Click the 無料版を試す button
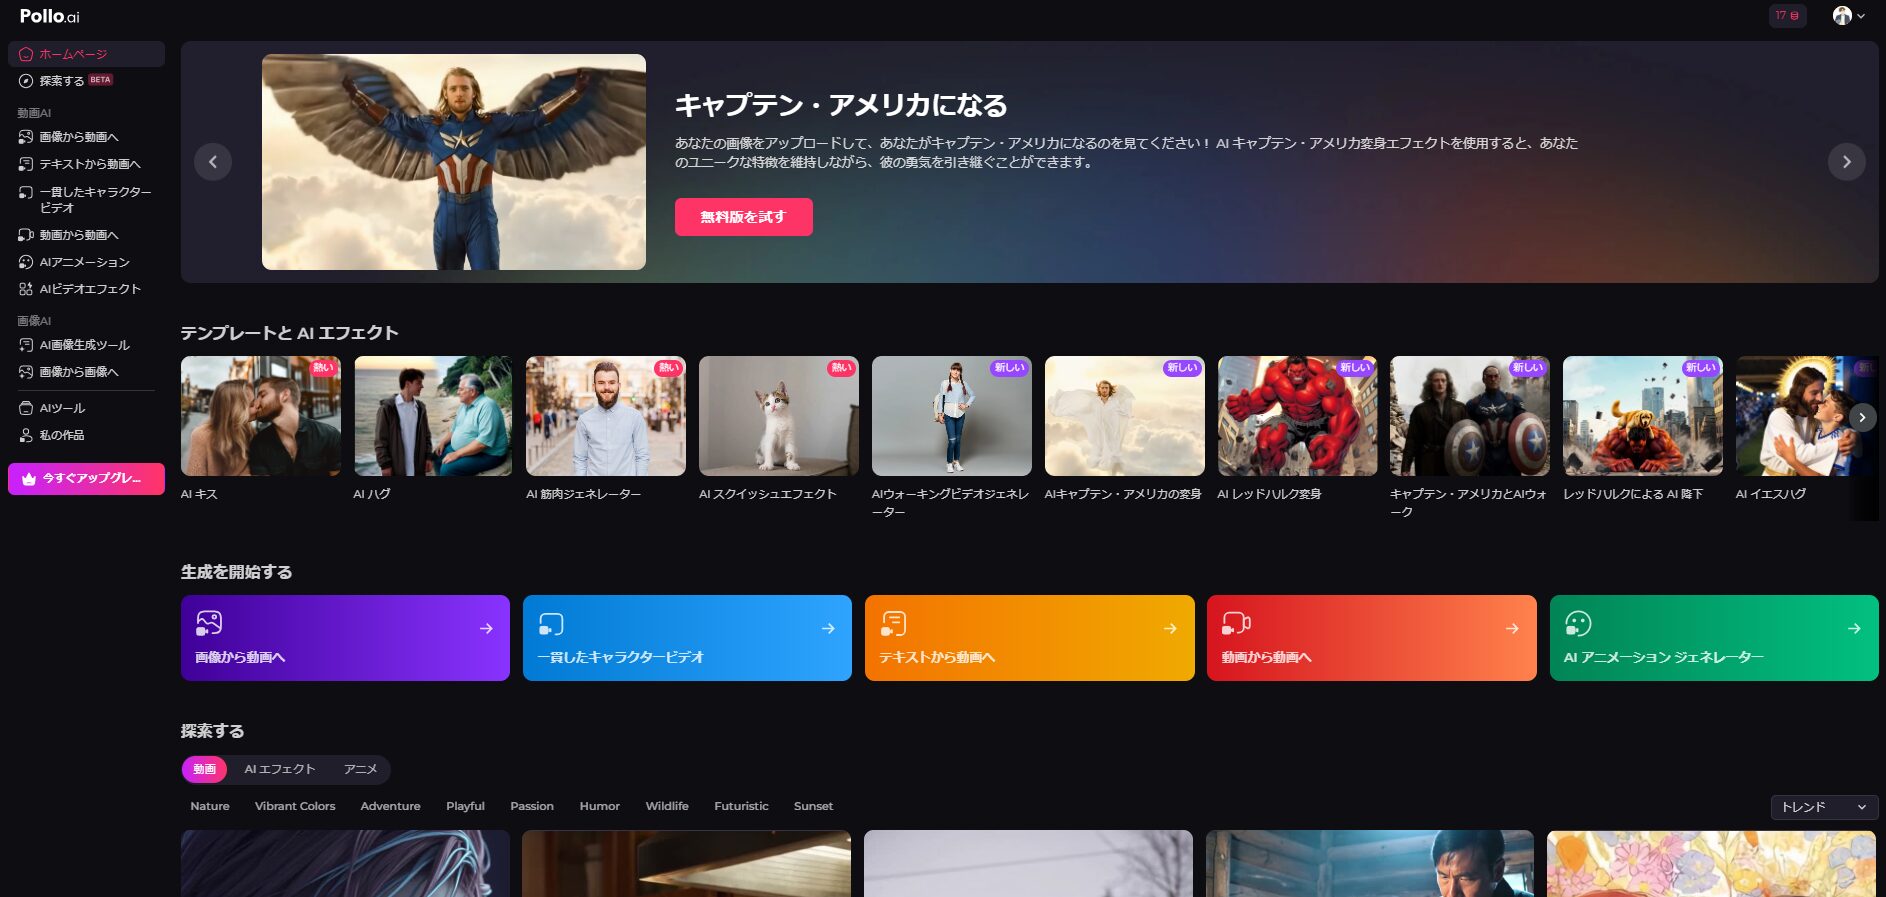Screen dimensions: 1886x897 tap(743, 217)
